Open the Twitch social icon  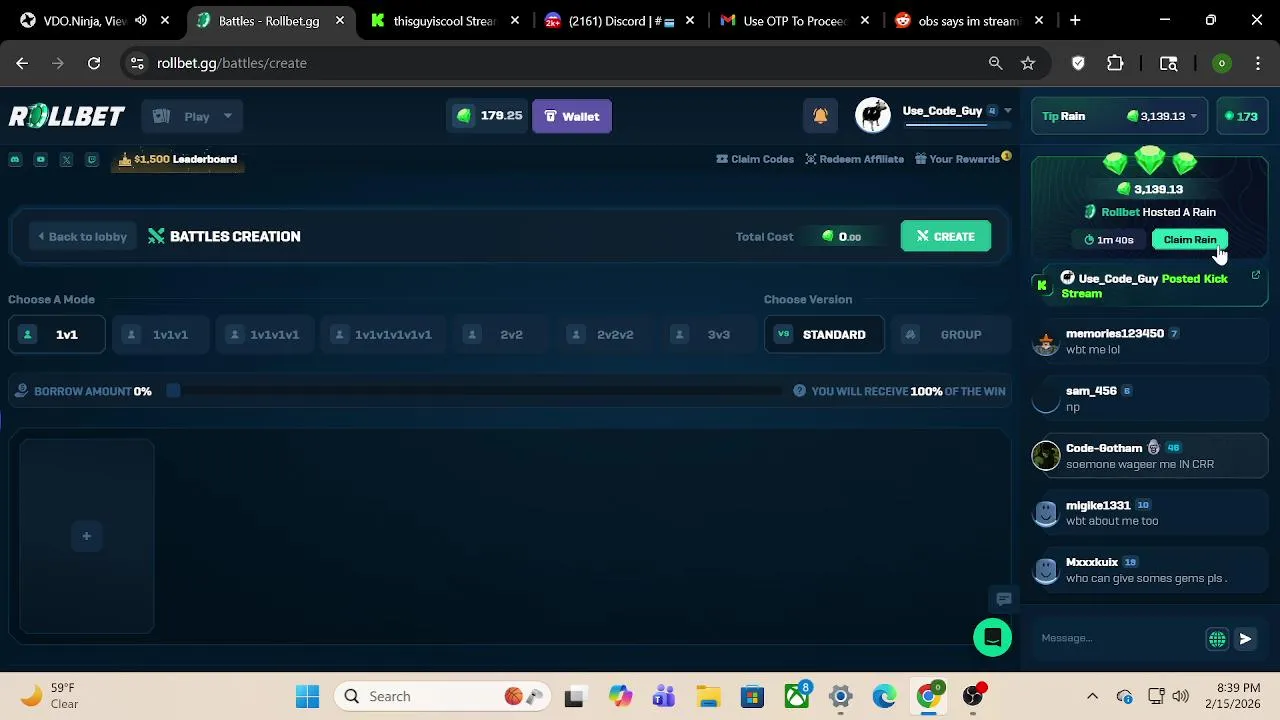pyautogui.click(x=92, y=159)
